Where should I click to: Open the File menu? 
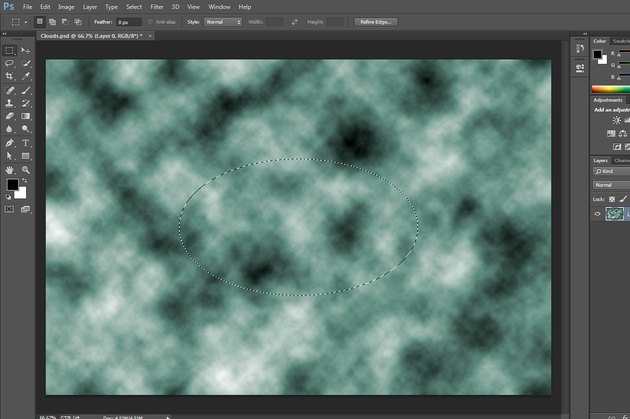pyautogui.click(x=27, y=7)
